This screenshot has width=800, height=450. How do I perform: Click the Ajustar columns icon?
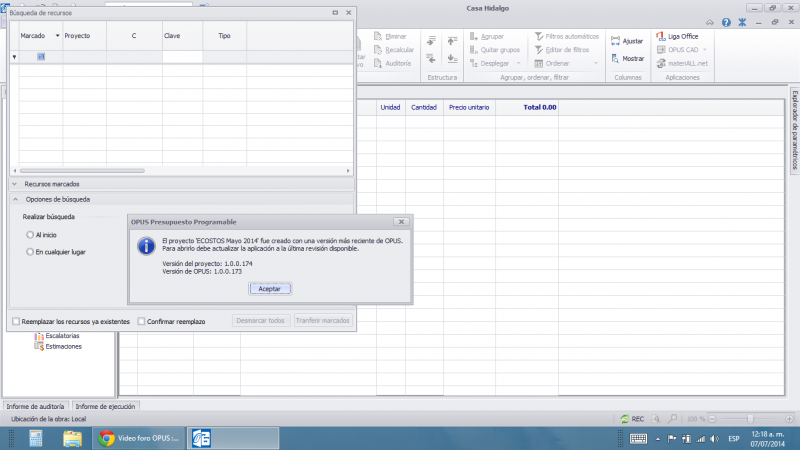tap(614, 41)
